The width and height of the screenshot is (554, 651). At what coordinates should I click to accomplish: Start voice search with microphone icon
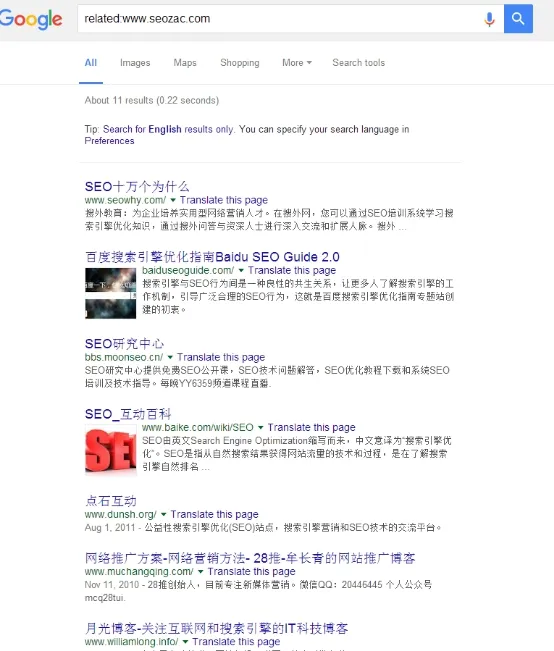coord(490,19)
